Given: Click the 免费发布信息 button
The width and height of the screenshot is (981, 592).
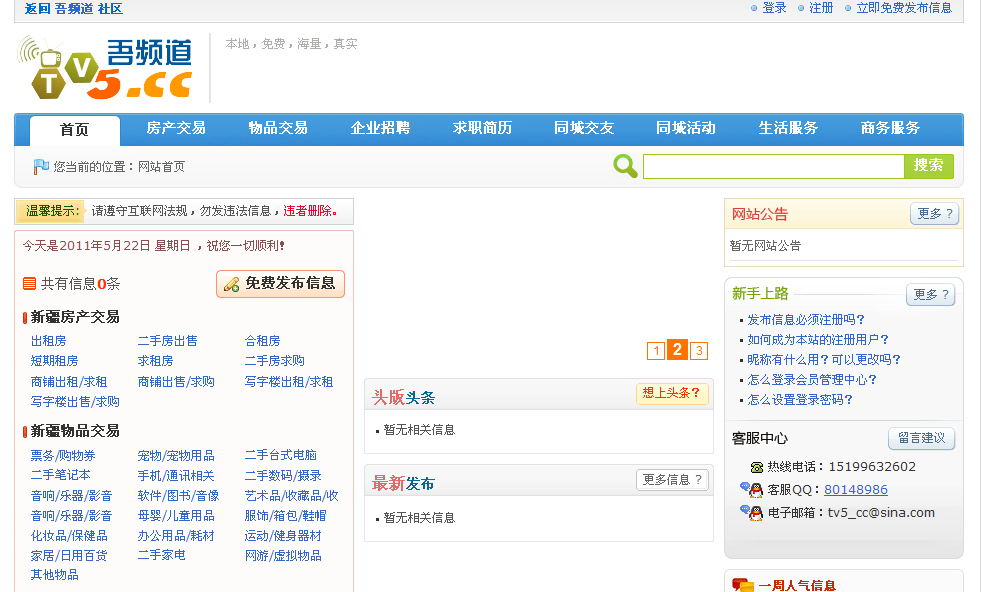Looking at the screenshot, I should [x=280, y=284].
